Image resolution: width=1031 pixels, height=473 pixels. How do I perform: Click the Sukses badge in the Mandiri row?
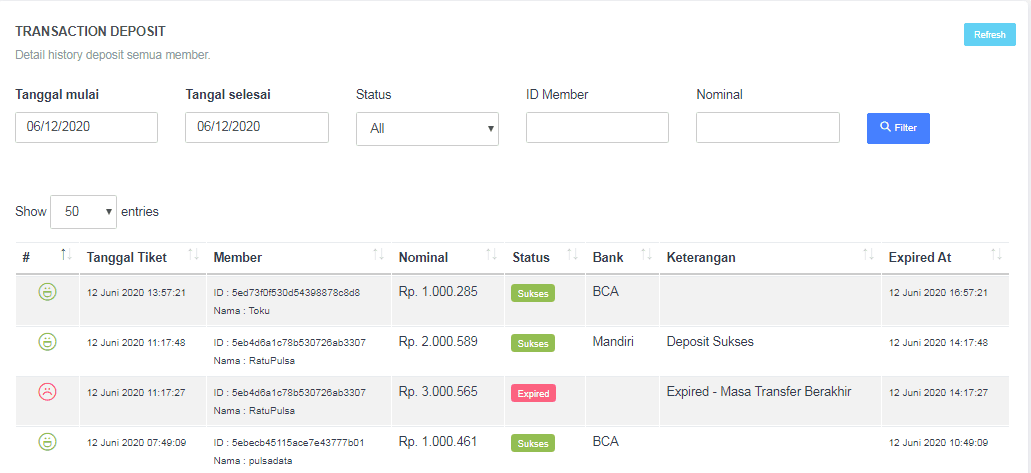[x=533, y=343]
